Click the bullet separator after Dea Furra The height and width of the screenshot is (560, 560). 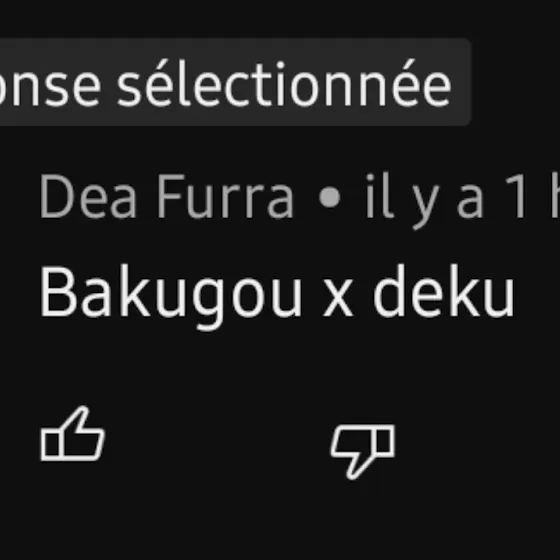point(329,197)
